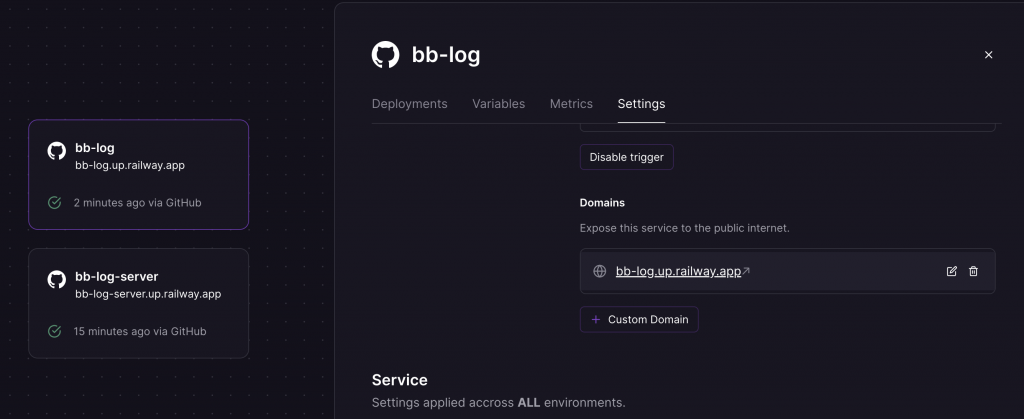Add a Custom Domain
Viewport: 1024px width, 419px height.
(639, 319)
